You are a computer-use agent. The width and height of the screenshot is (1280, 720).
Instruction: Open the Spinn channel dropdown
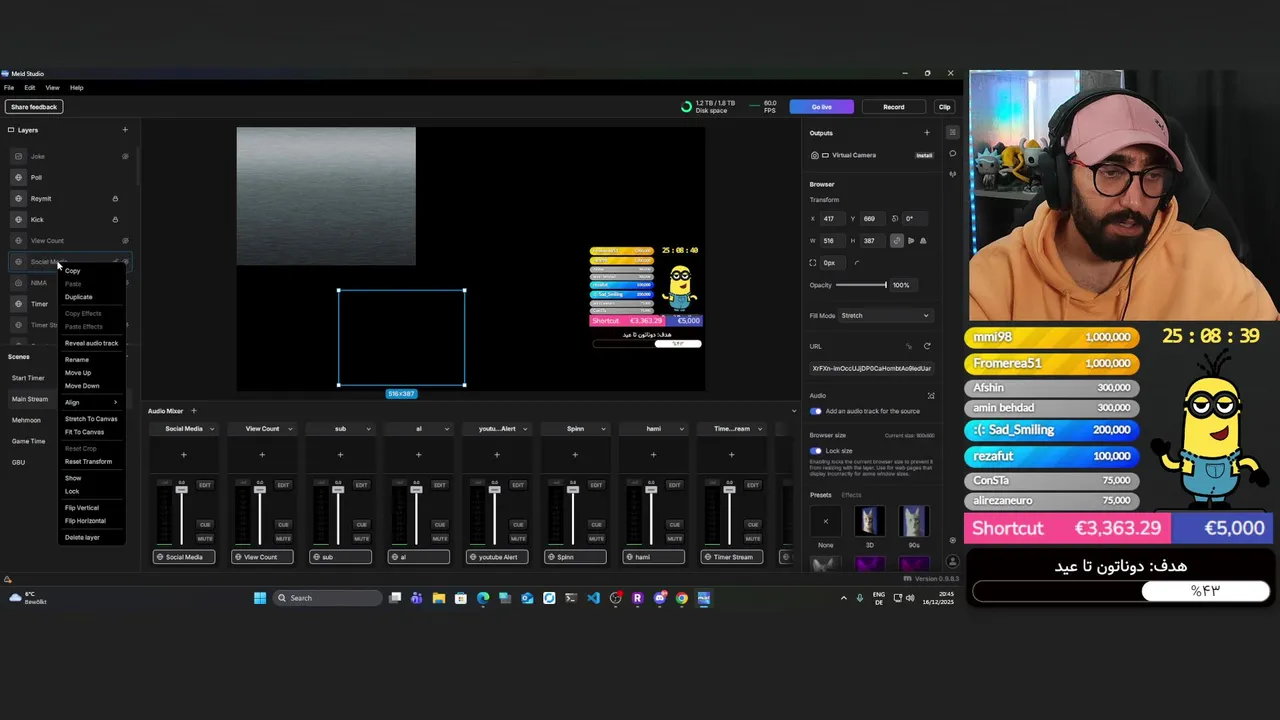click(603, 429)
